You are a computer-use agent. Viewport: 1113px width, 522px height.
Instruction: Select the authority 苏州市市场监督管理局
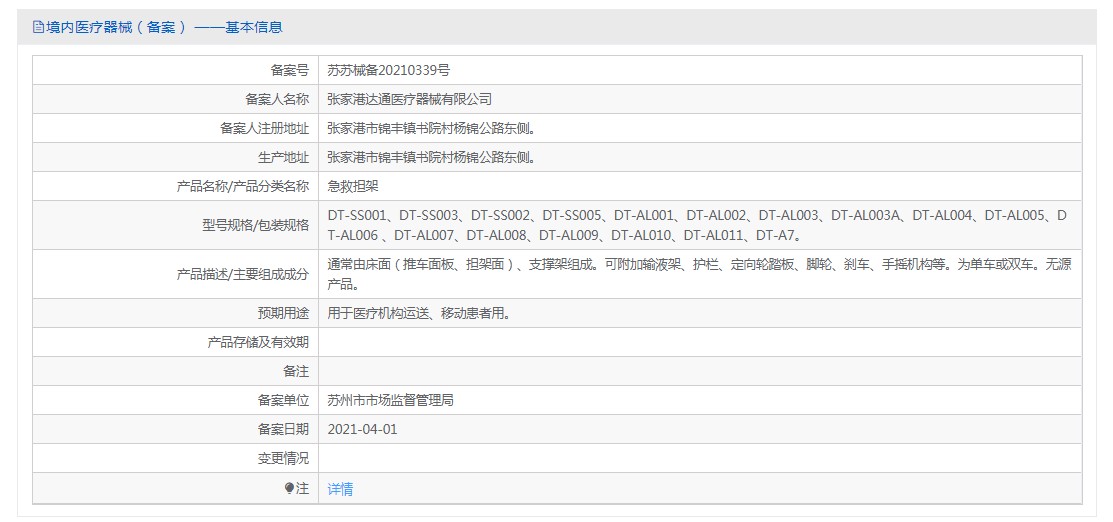tap(390, 401)
